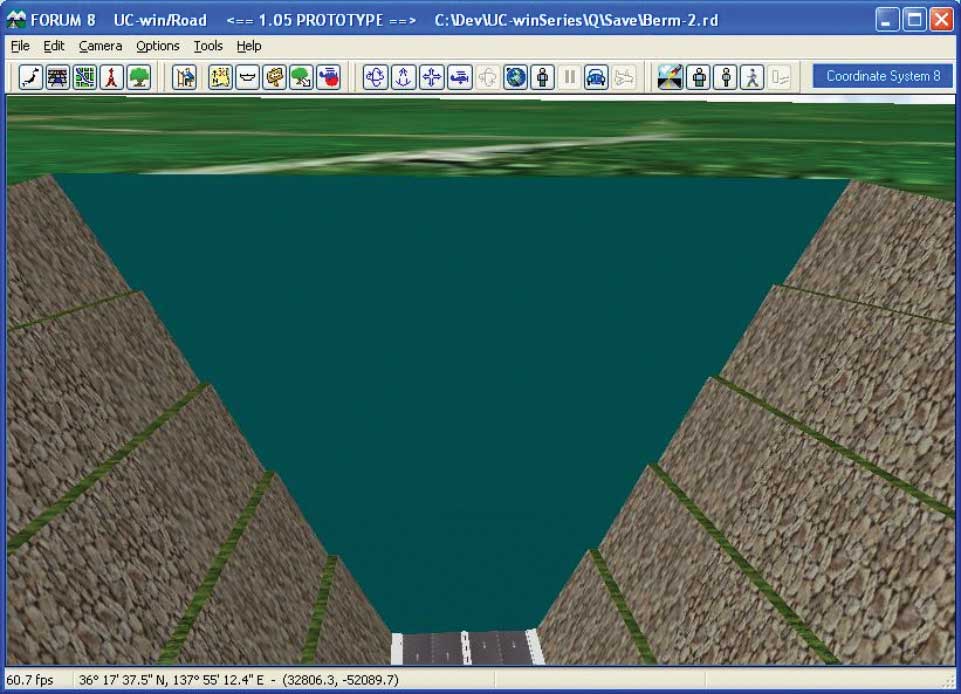Open the Help menu
This screenshot has width=961, height=694.
tap(249, 46)
